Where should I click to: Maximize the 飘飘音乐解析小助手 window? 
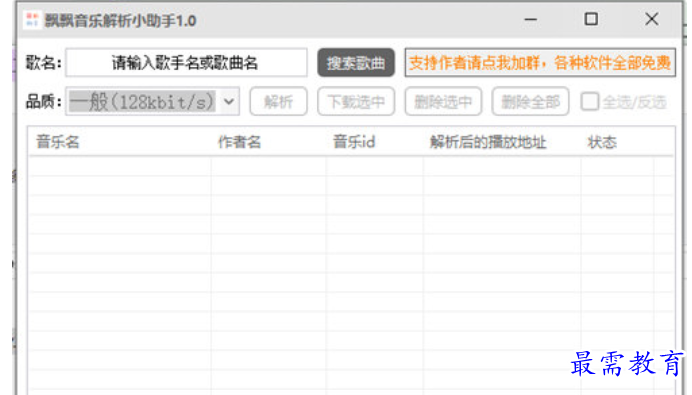click(591, 19)
